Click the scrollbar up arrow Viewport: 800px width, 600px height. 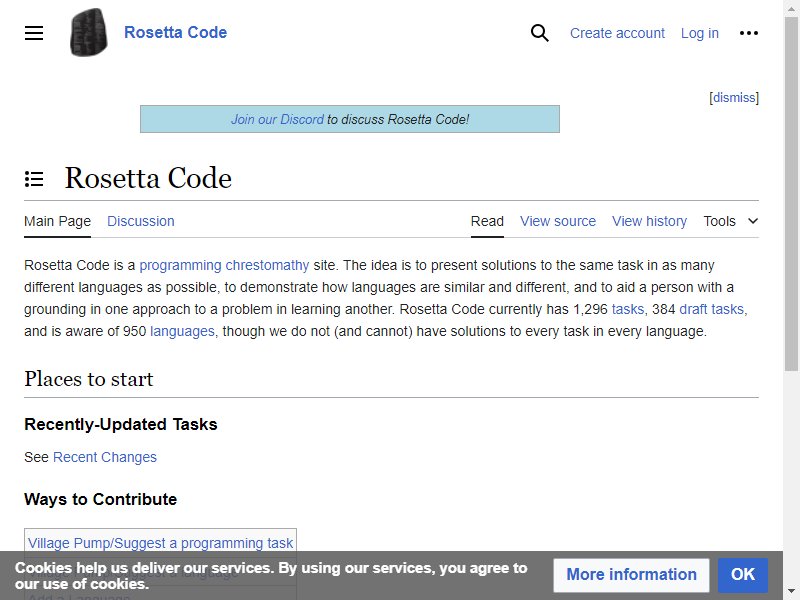(x=791, y=8)
